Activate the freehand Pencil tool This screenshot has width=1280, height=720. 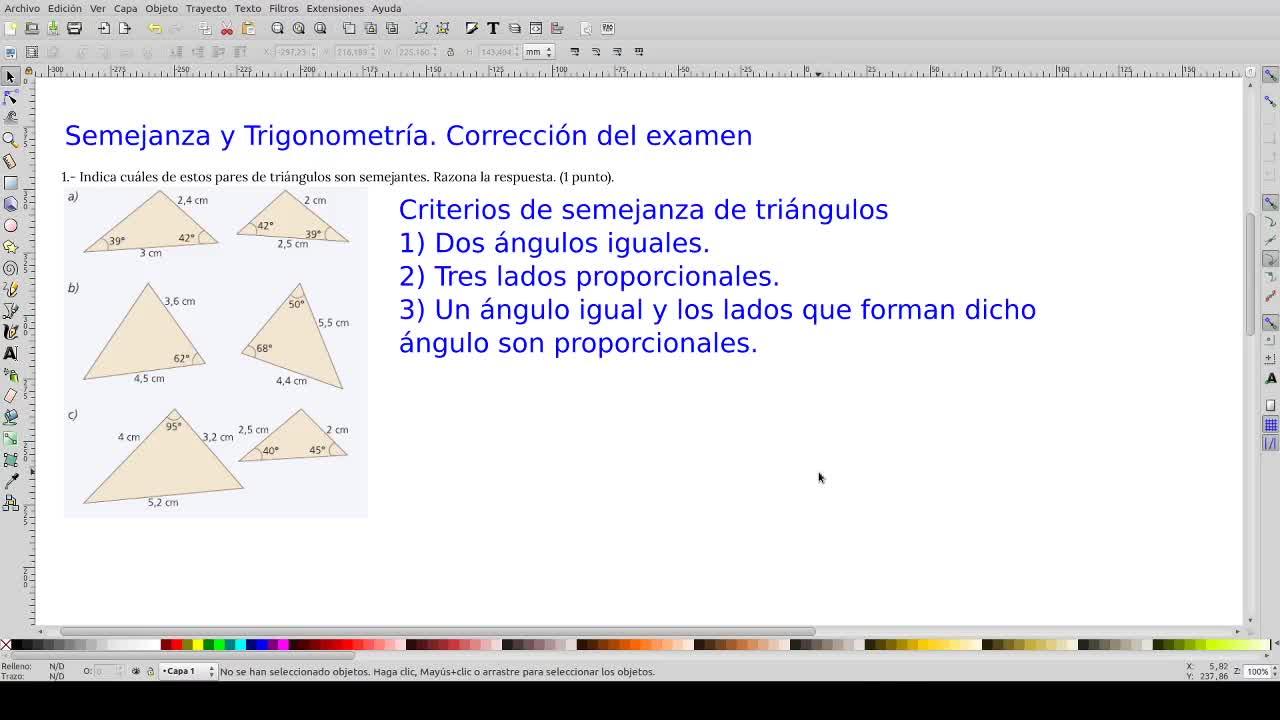tap(11, 290)
